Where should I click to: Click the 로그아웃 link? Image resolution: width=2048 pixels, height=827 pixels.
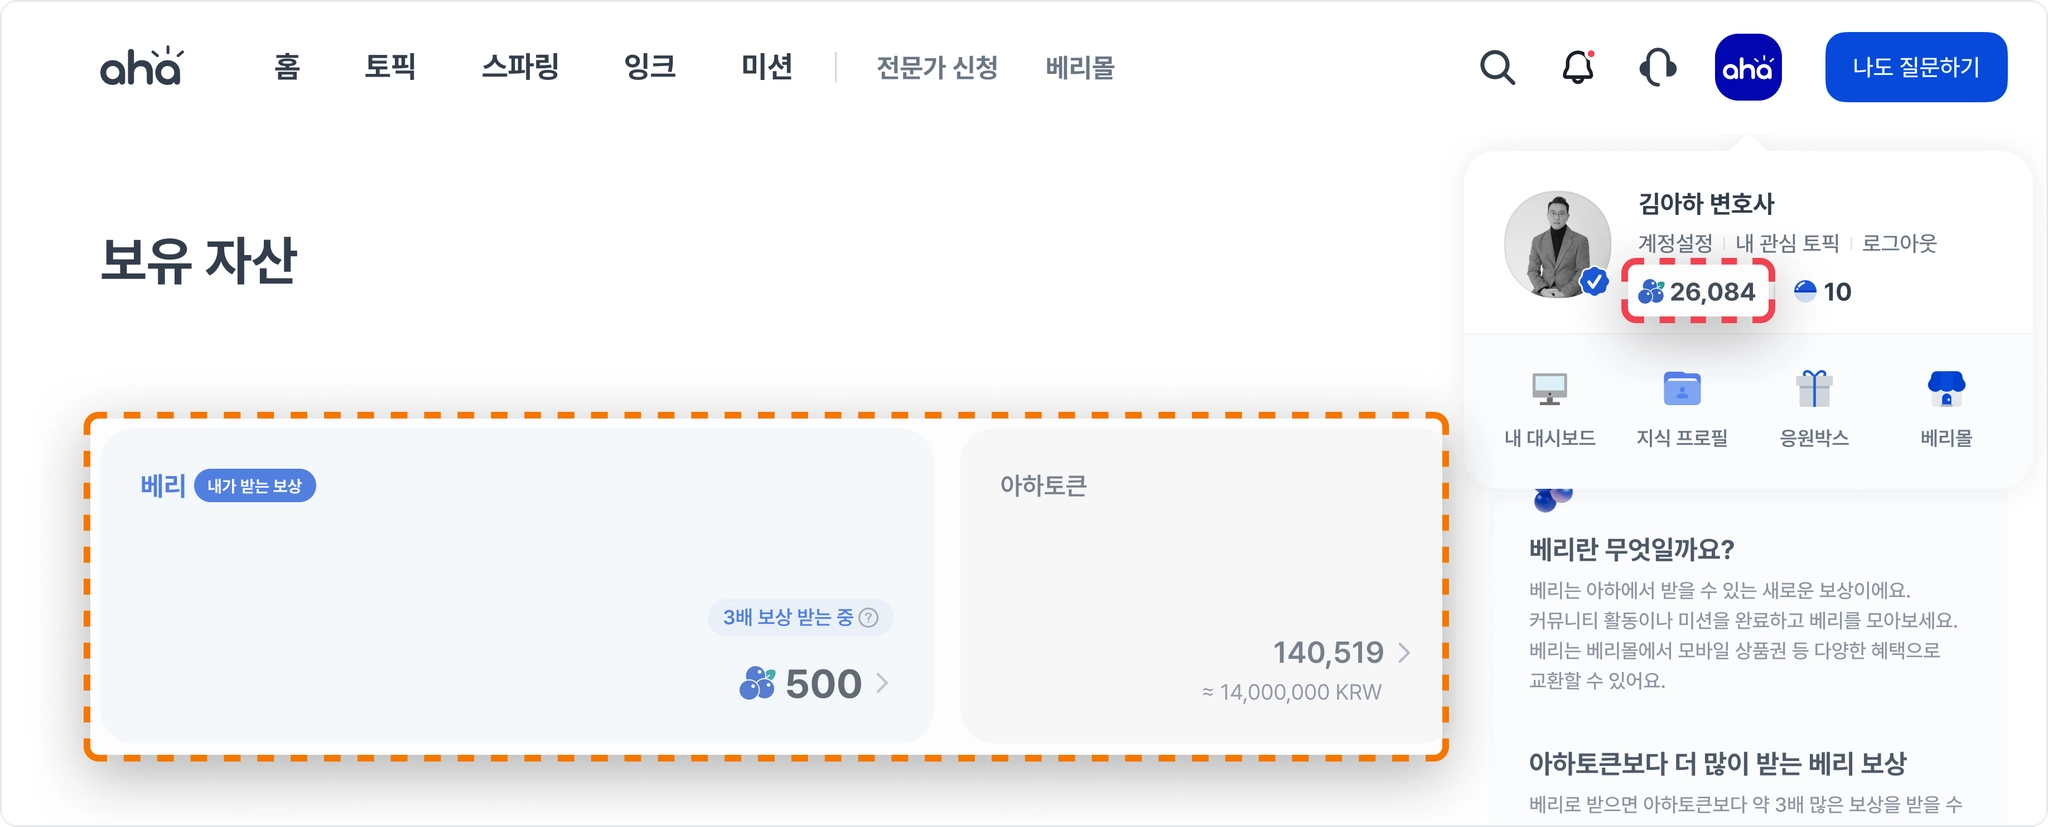(1899, 243)
